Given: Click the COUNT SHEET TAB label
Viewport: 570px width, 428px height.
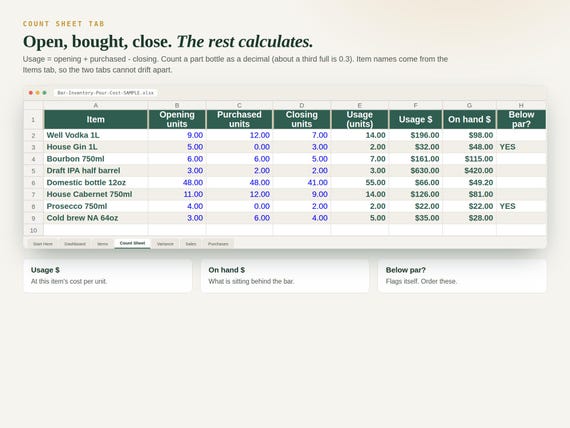Looking at the screenshot, I should click(x=64, y=24).
